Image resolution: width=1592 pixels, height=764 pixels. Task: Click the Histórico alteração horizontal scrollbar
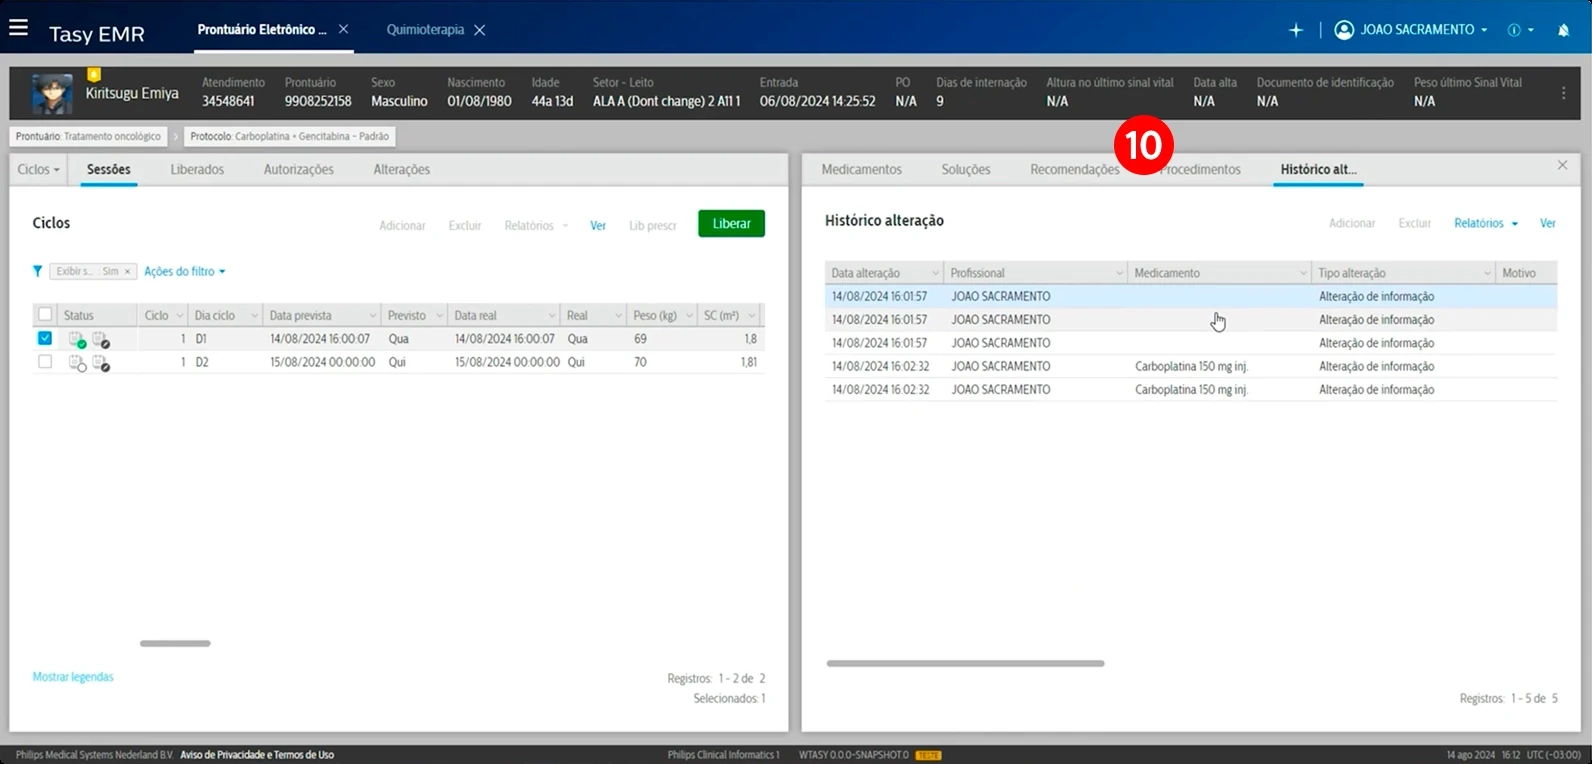(966, 663)
